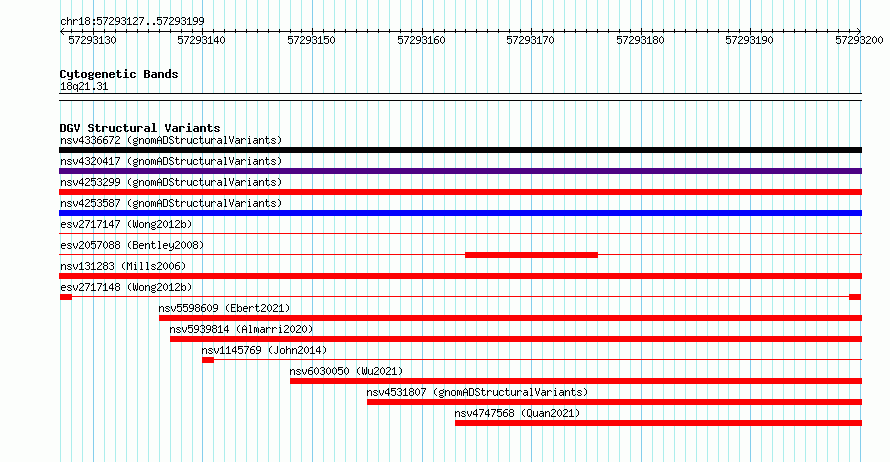Open nsv5598609 (Ebert2021) label
This screenshot has height=462, width=890.
[x=224, y=308]
